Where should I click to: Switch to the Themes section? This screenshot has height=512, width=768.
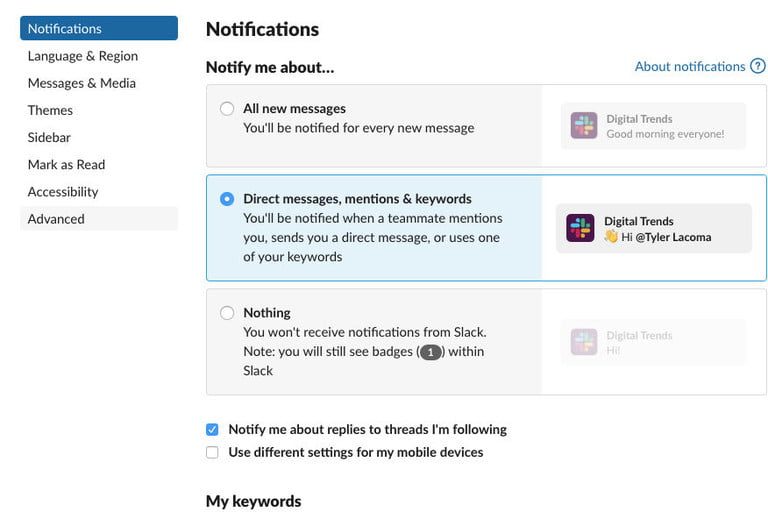pyautogui.click(x=50, y=110)
